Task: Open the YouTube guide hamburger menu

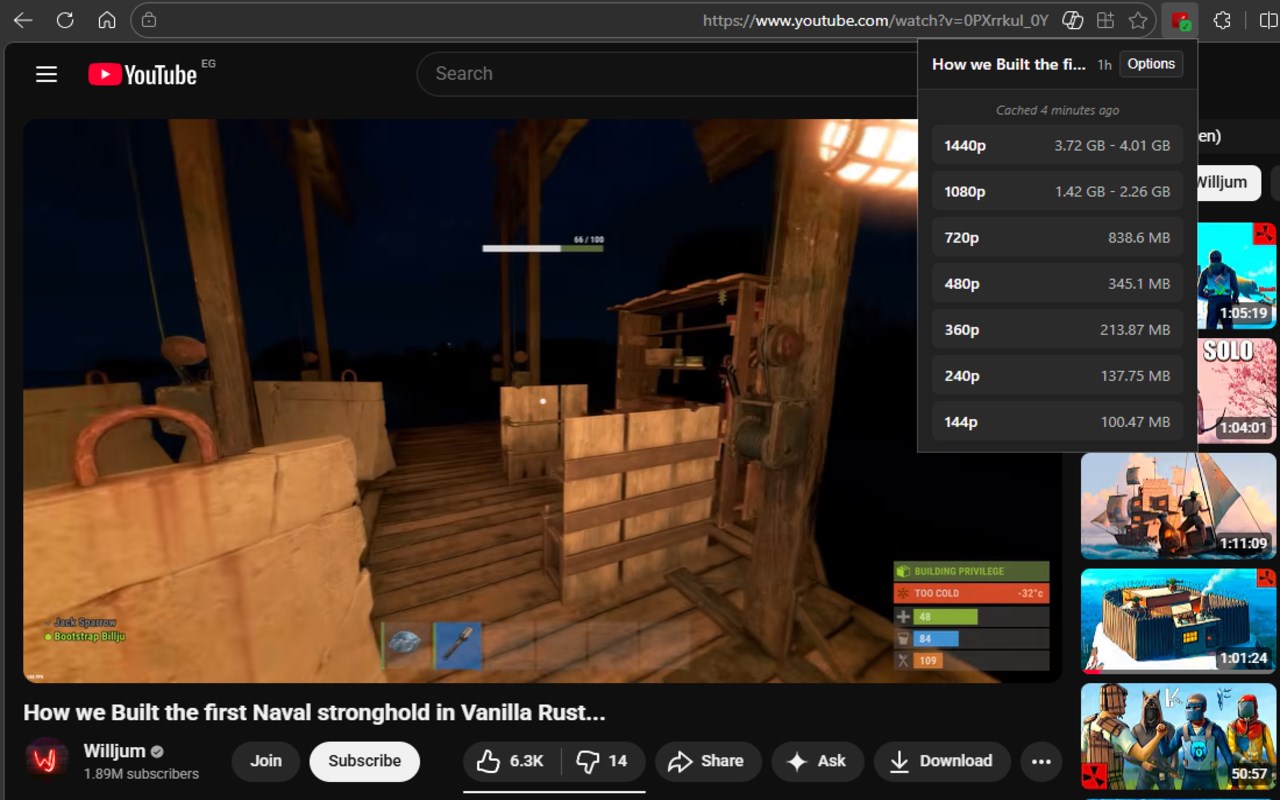Action: click(46, 74)
